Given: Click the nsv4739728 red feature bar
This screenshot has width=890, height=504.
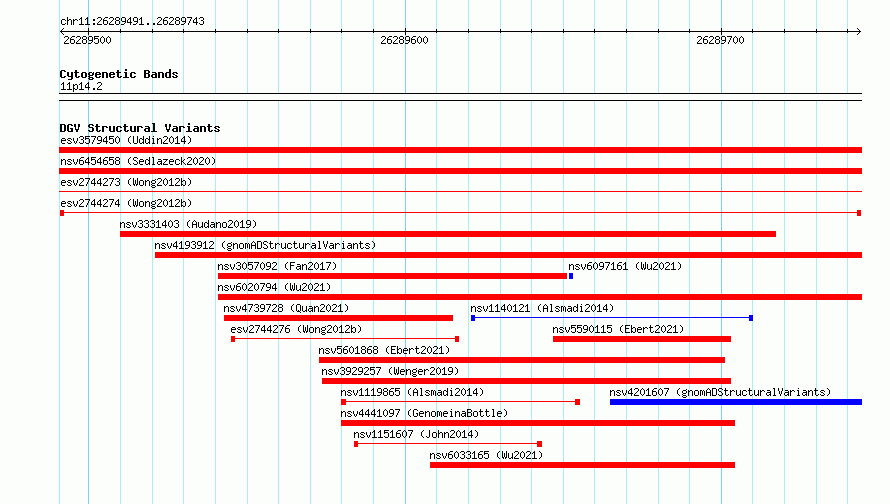Looking at the screenshot, I should [338, 318].
